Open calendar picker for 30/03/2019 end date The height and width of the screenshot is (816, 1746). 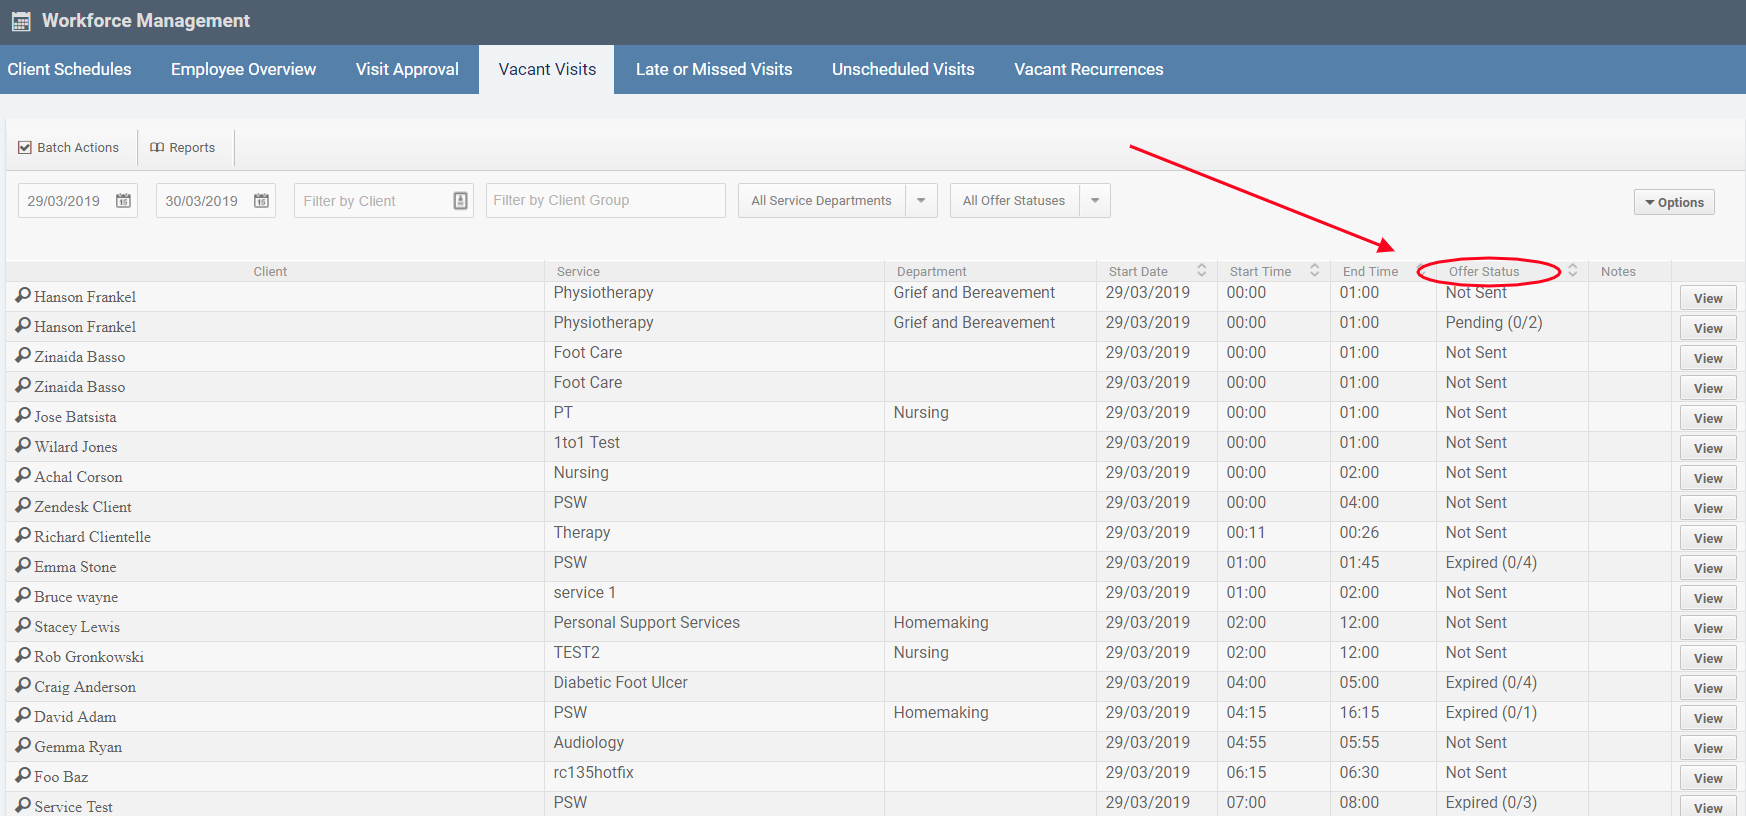[x=261, y=201]
